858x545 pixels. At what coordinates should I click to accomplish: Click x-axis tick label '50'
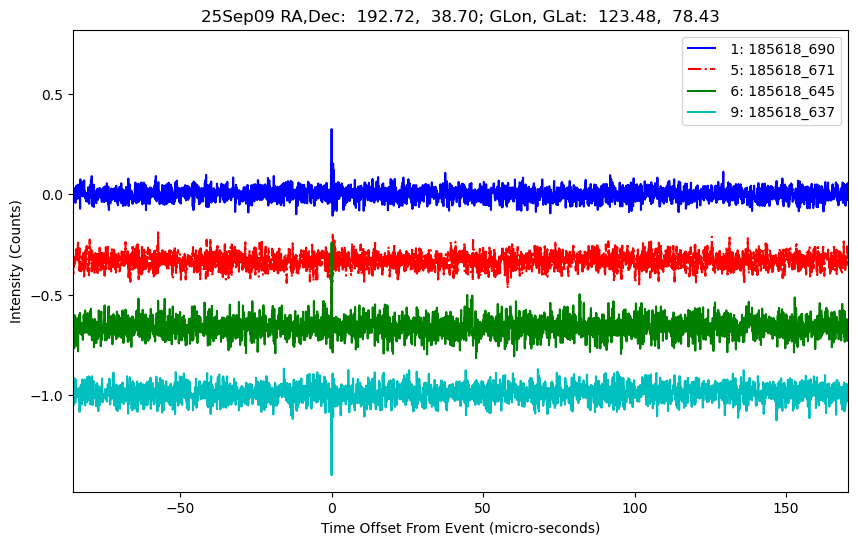(483, 508)
